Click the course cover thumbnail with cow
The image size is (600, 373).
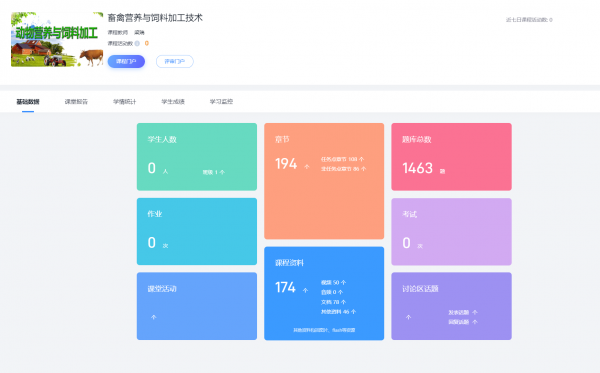click(x=57, y=39)
